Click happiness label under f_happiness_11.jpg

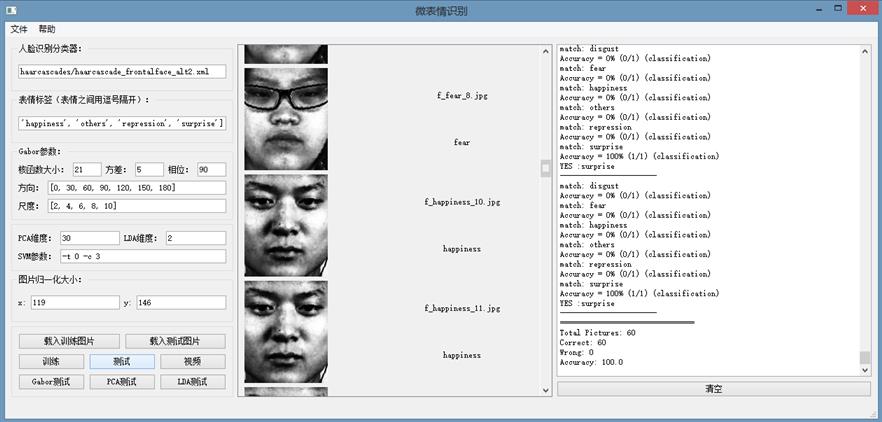click(x=462, y=355)
